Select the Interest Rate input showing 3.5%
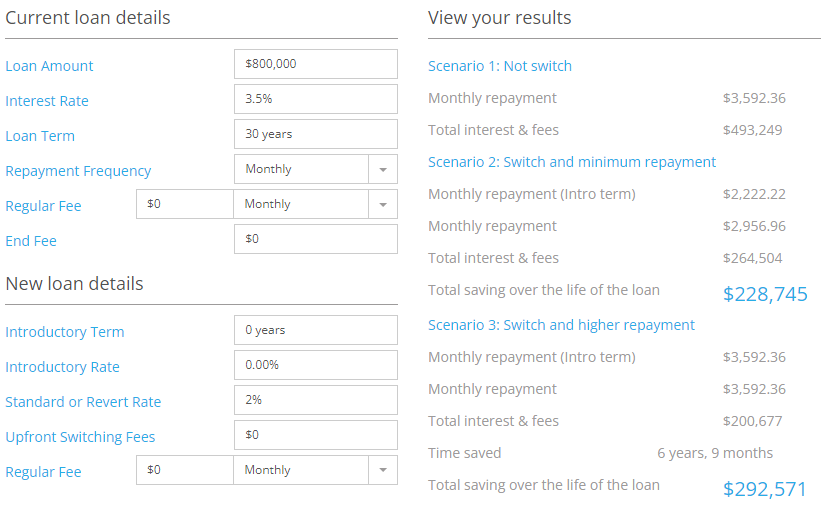 pyautogui.click(x=316, y=99)
